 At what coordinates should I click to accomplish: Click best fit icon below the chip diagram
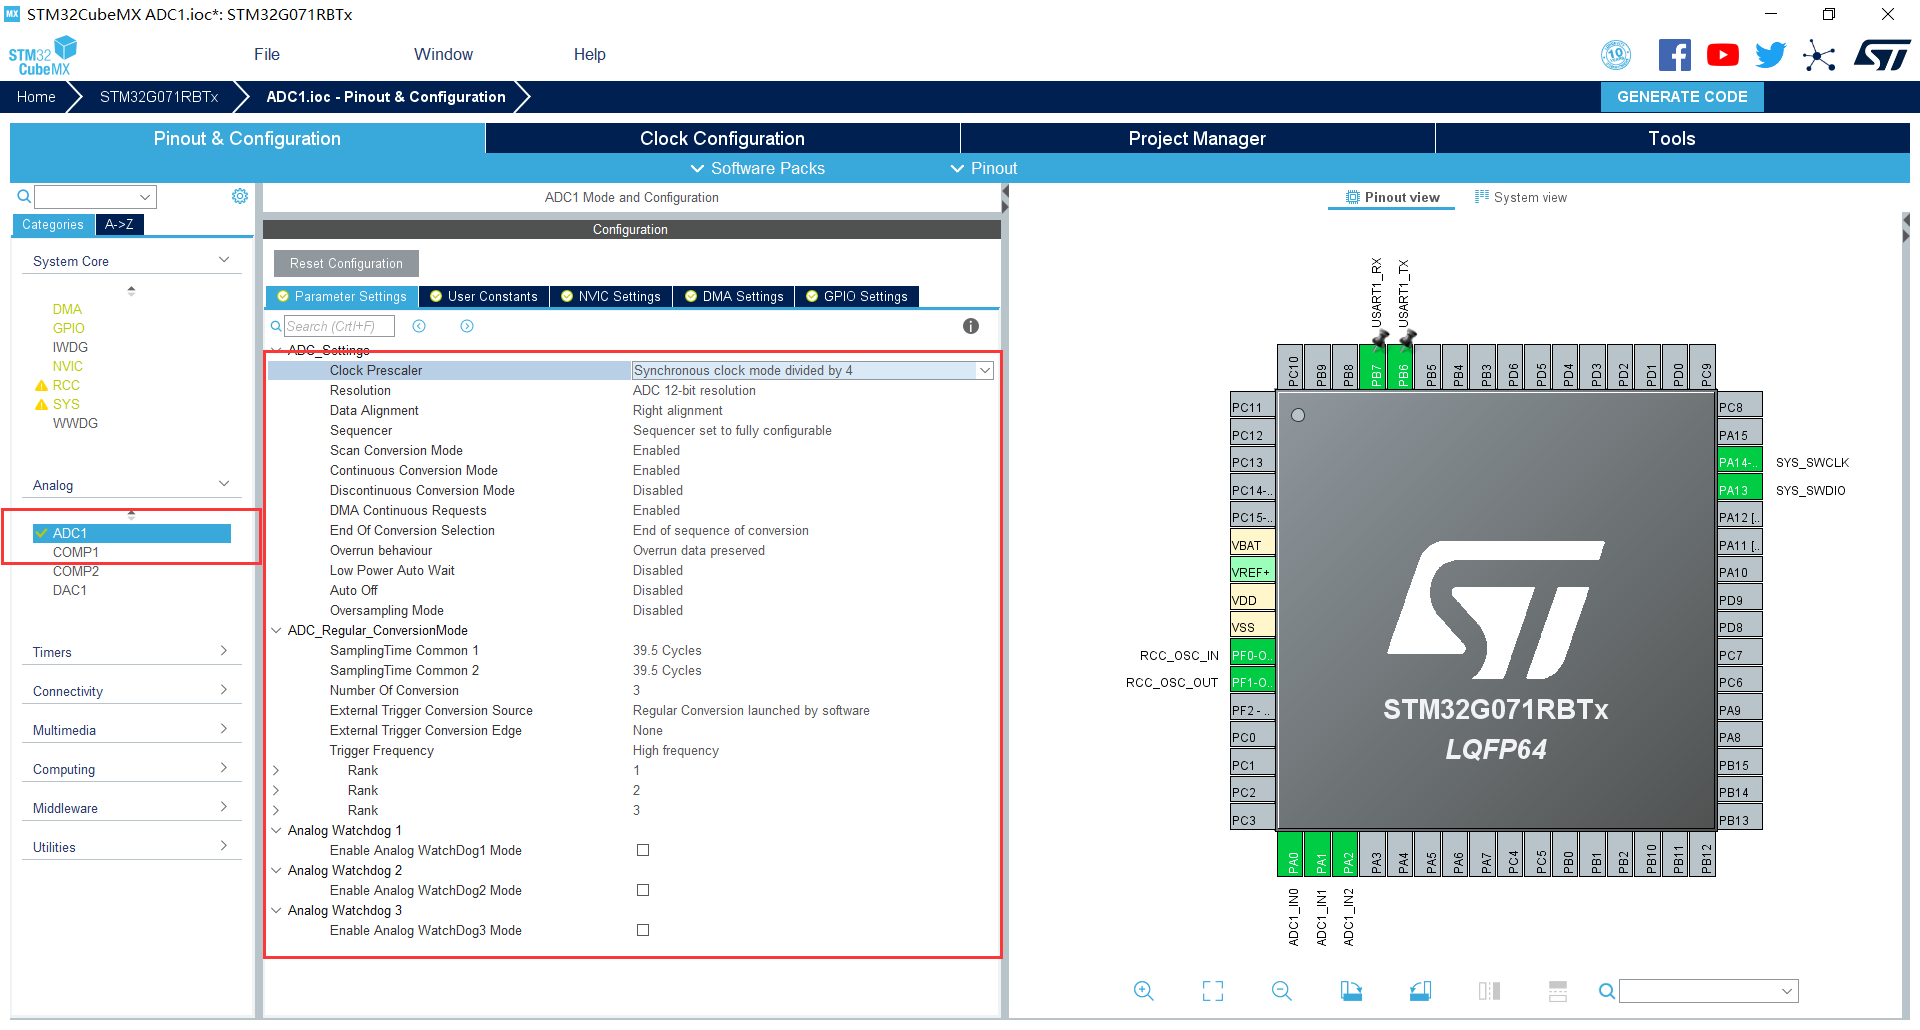pyautogui.click(x=1212, y=992)
